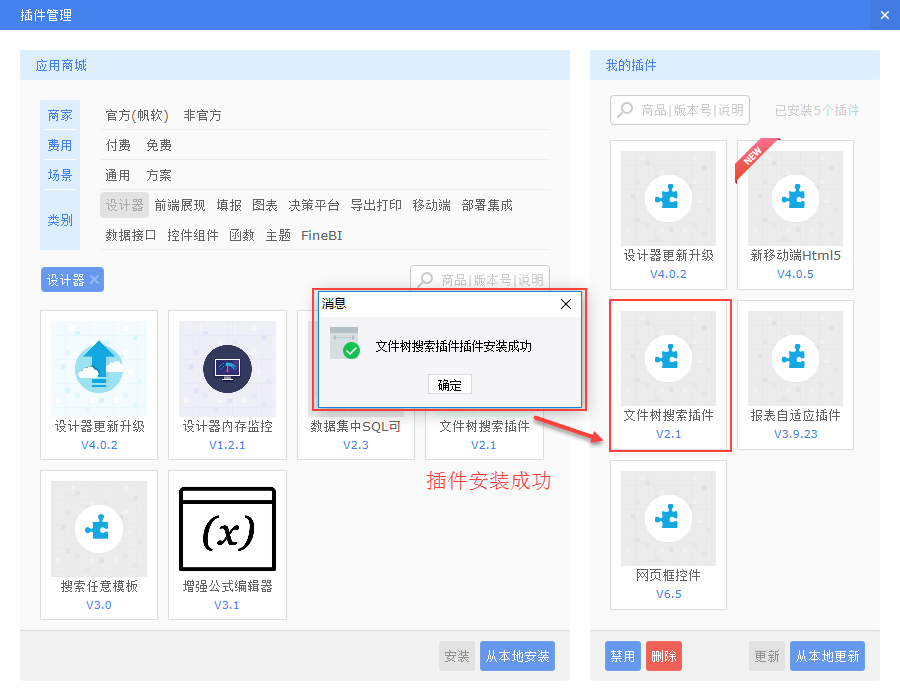The width and height of the screenshot is (900, 700).
Task: Click V6.5 version under 网页框控件
Action: point(669,594)
